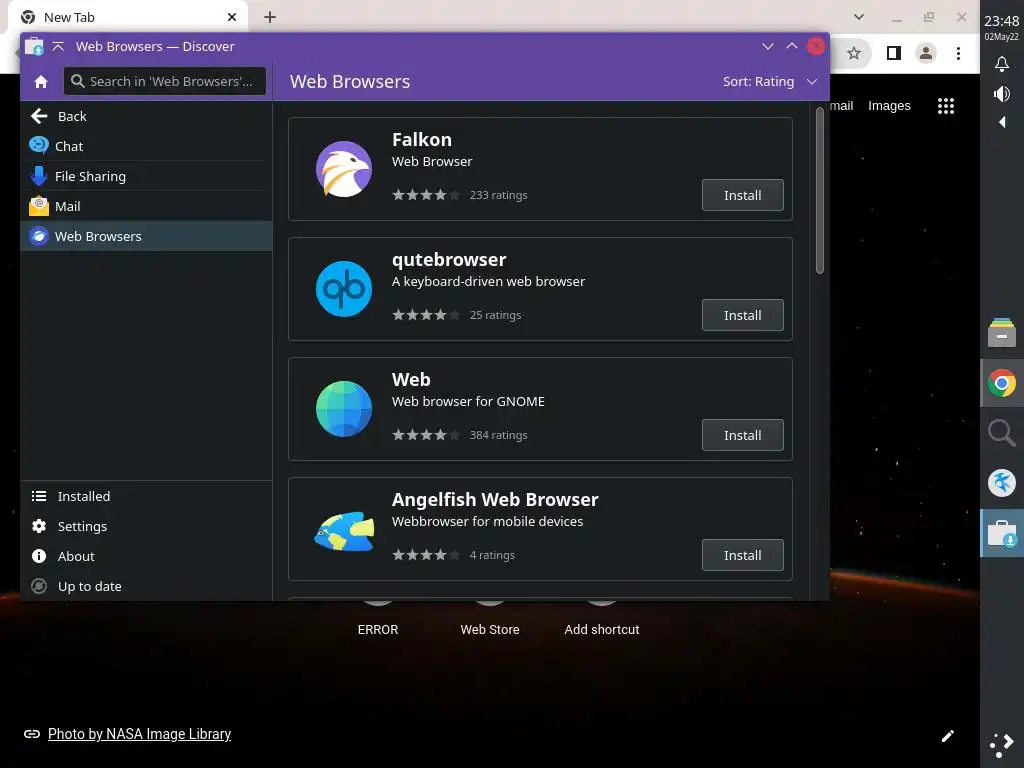Click the Web Browsers sidebar icon
1024x768 pixels.
tap(39, 236)
